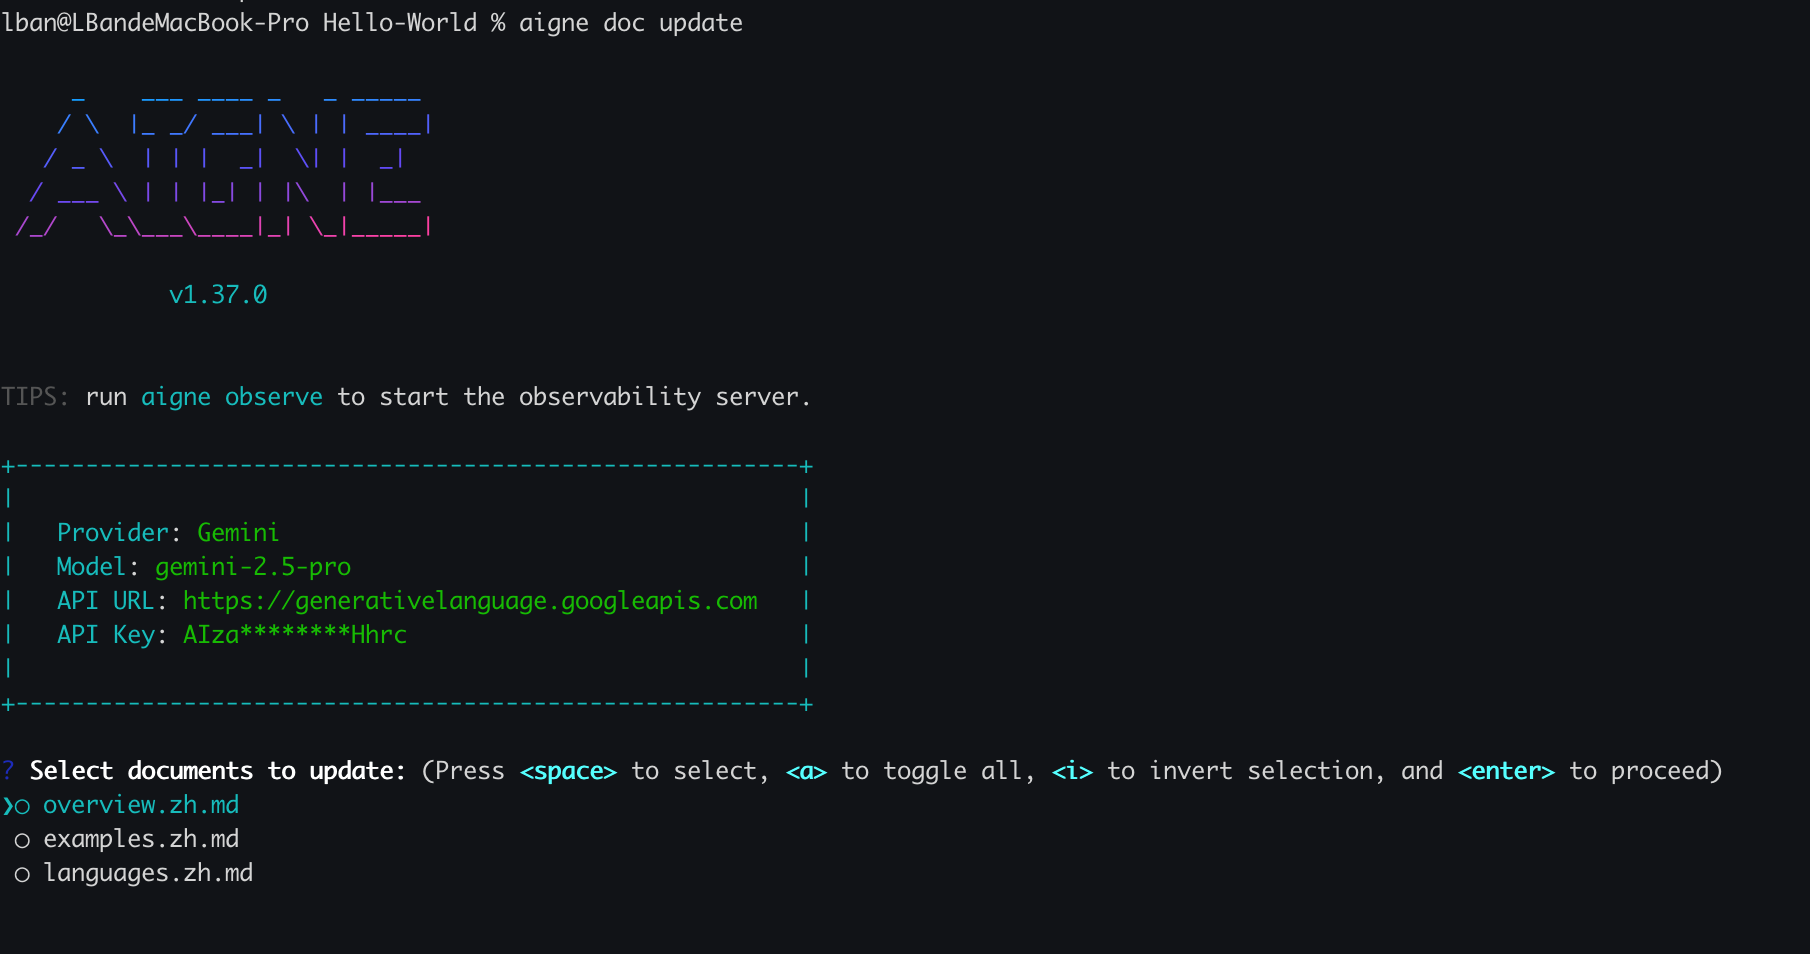1810x954 pixels.
Task: Click the v1.37.0 version number
Action: click(x=218, y=295)
